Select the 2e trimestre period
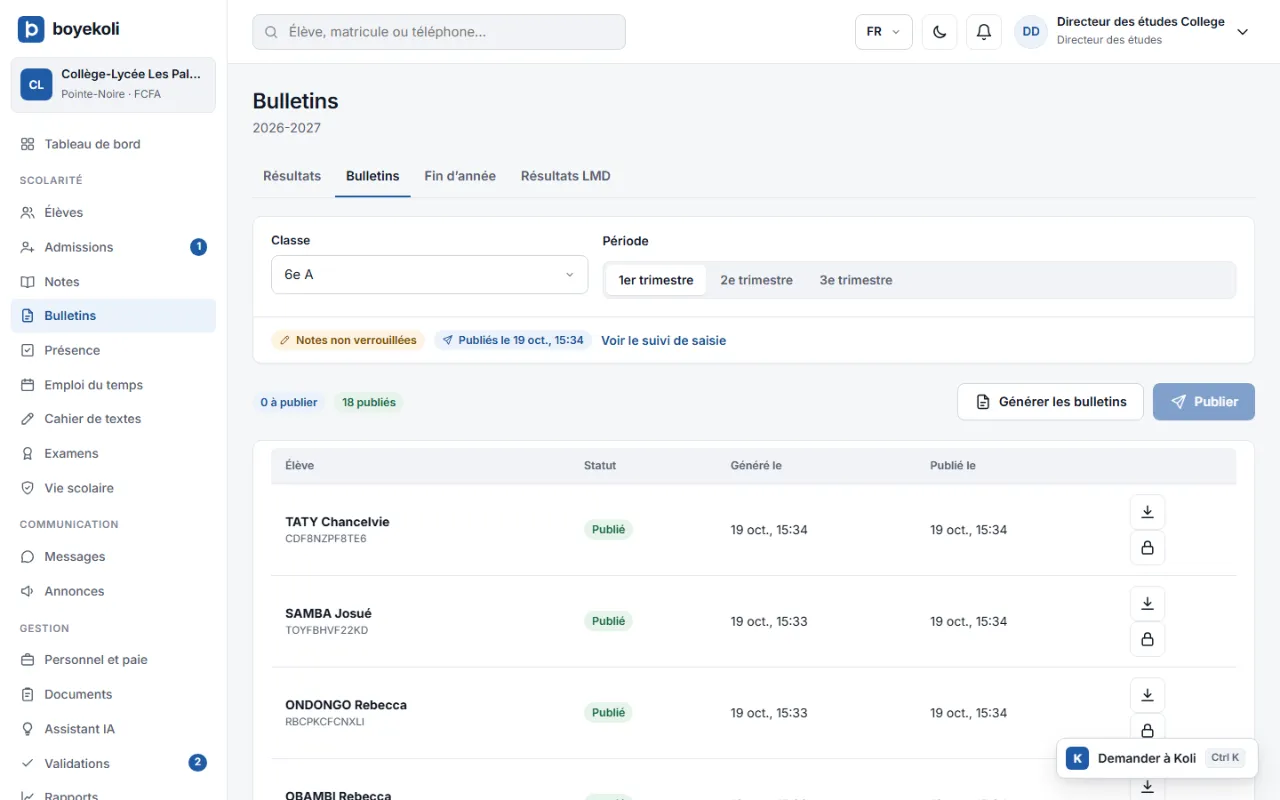 click(x=756, y=280)
